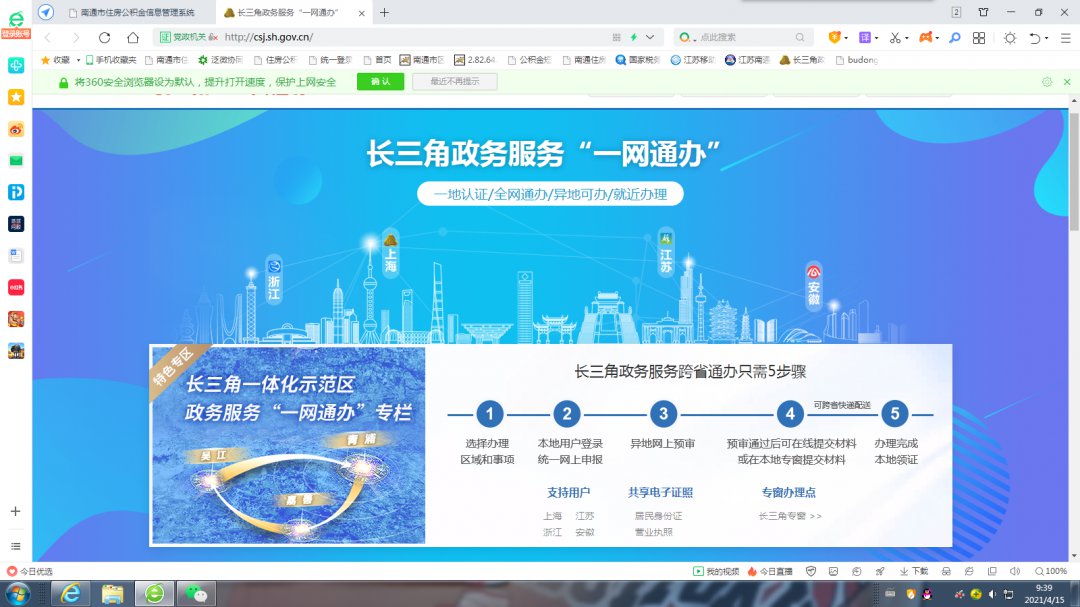The width and height of the screenshot is (1080, 607).
Task: Close the default browser notification bar
Action: pos(1067,82)
